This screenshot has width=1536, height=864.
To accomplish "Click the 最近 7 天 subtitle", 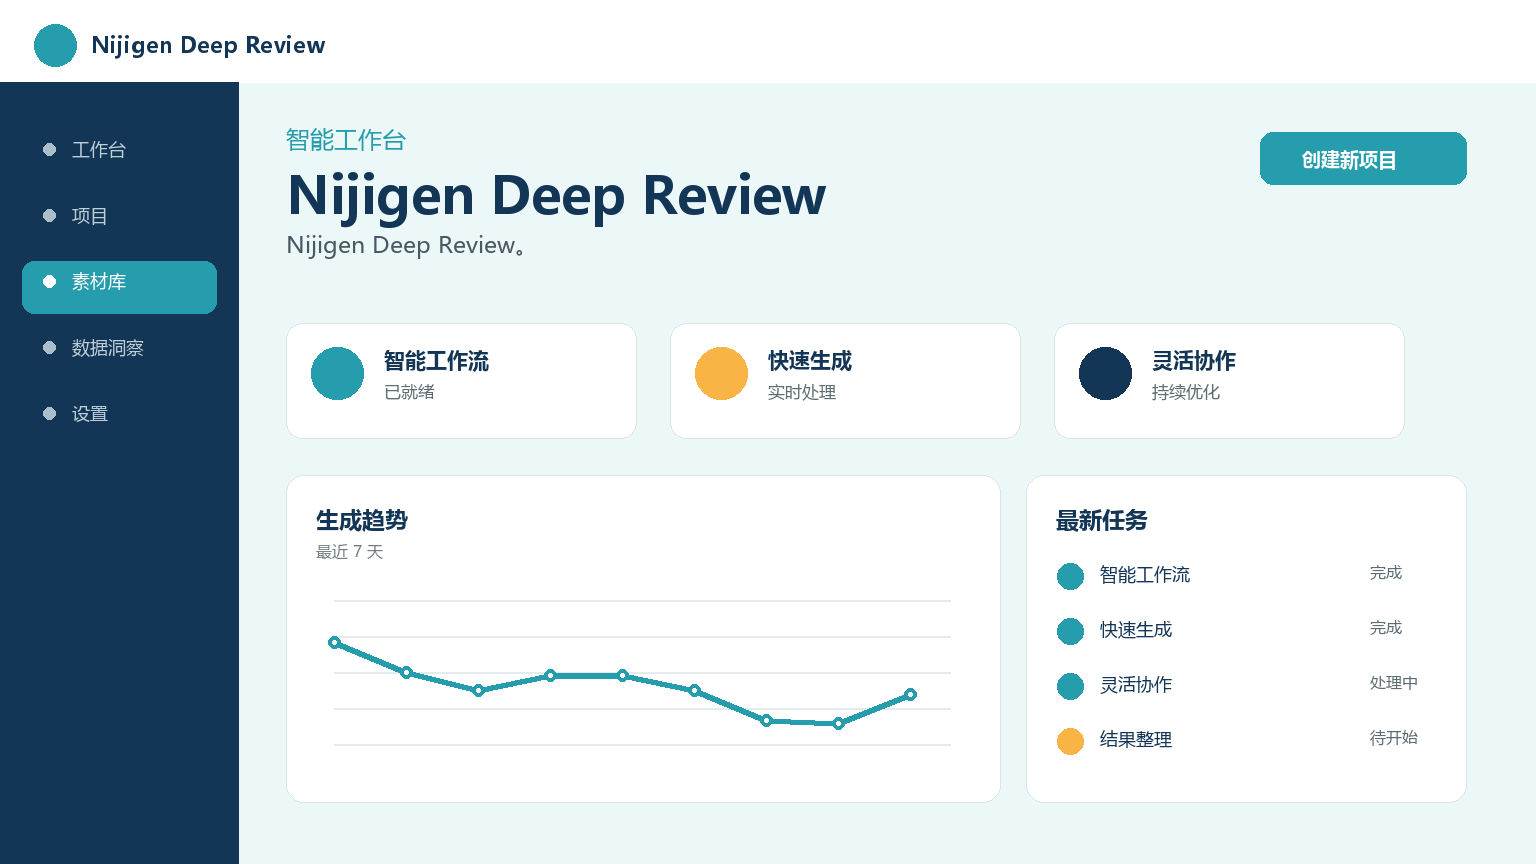I will click(x=350, y=552).
